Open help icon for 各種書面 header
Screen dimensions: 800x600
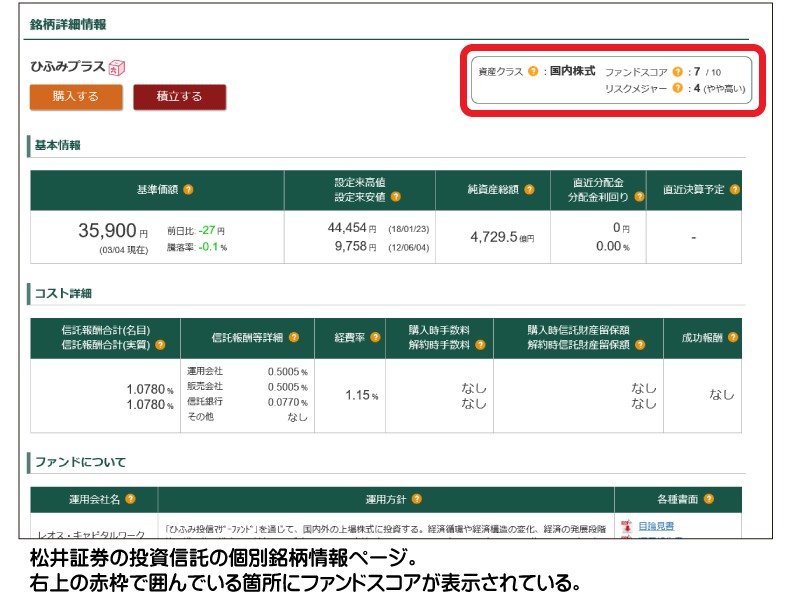tap(709, 499)
